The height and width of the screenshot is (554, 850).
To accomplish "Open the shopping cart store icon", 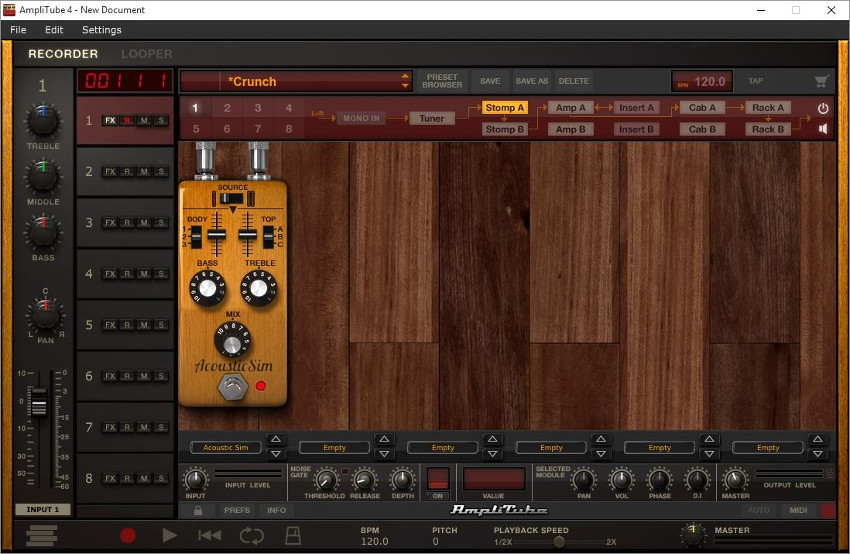I will click(x=821, y=81).
